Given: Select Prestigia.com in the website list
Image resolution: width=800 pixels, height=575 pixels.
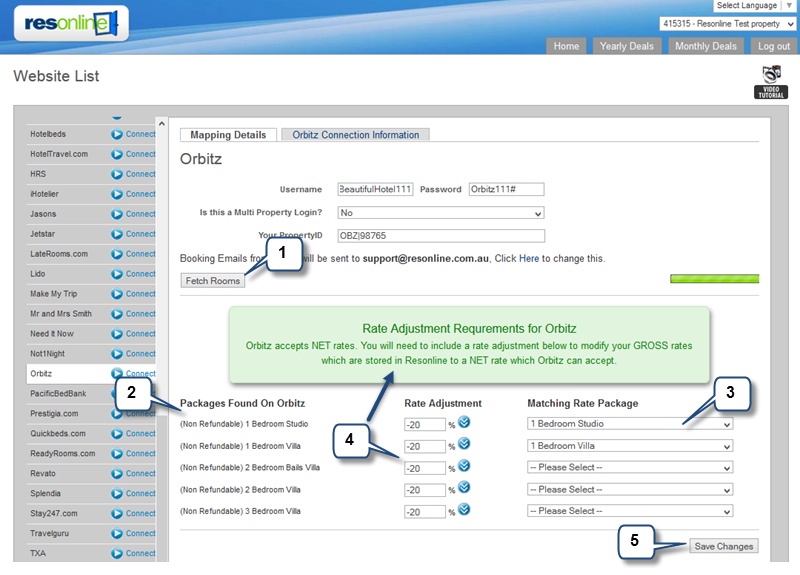Looking at the screenshot, I should (54, 413).
